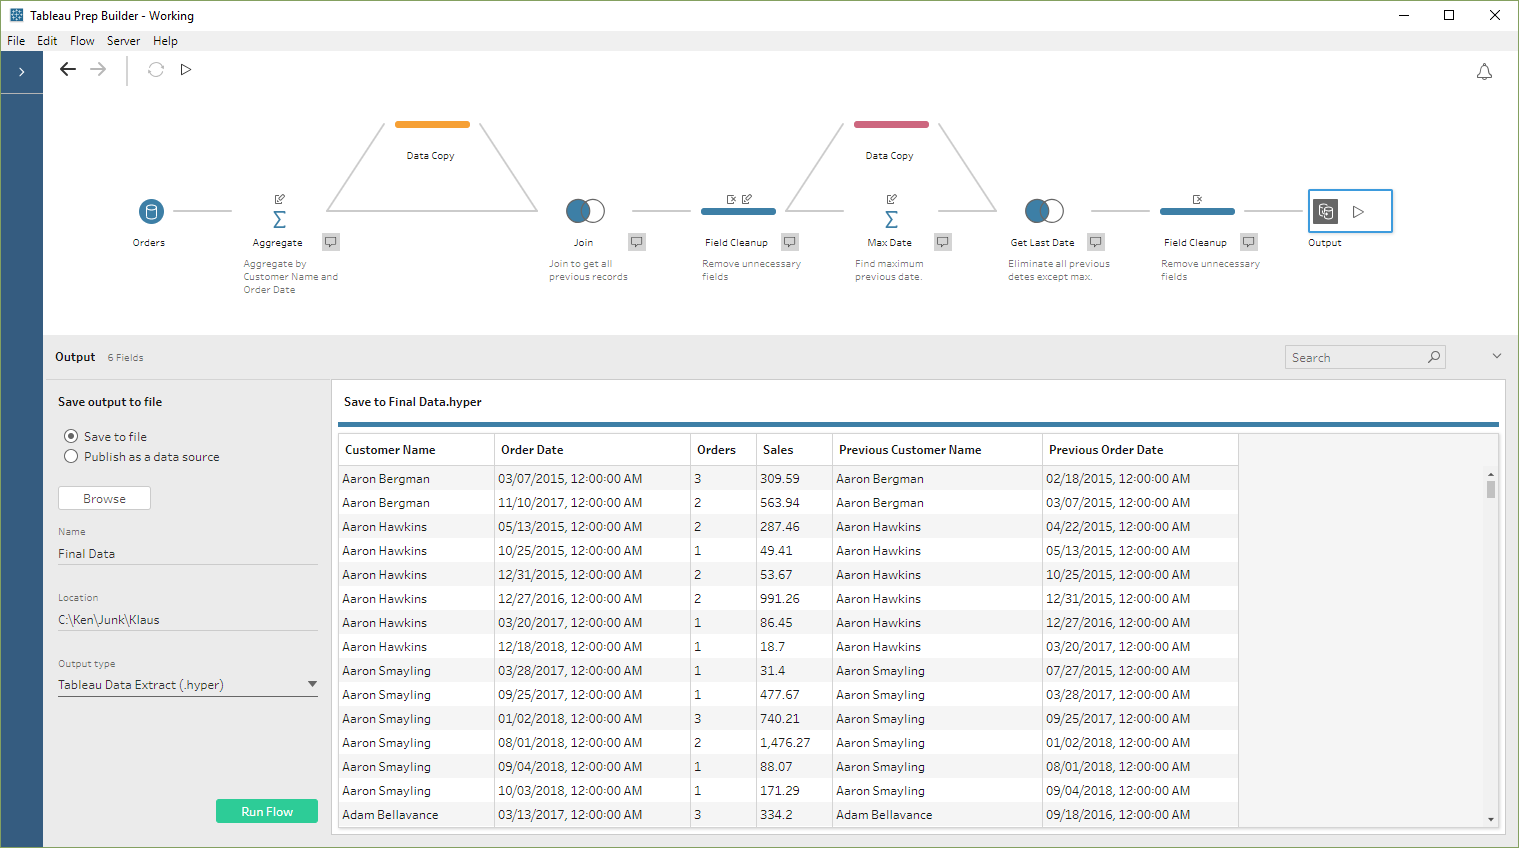Open the Help menu
Screen dimensions: 1519x848
click(165, 41)
